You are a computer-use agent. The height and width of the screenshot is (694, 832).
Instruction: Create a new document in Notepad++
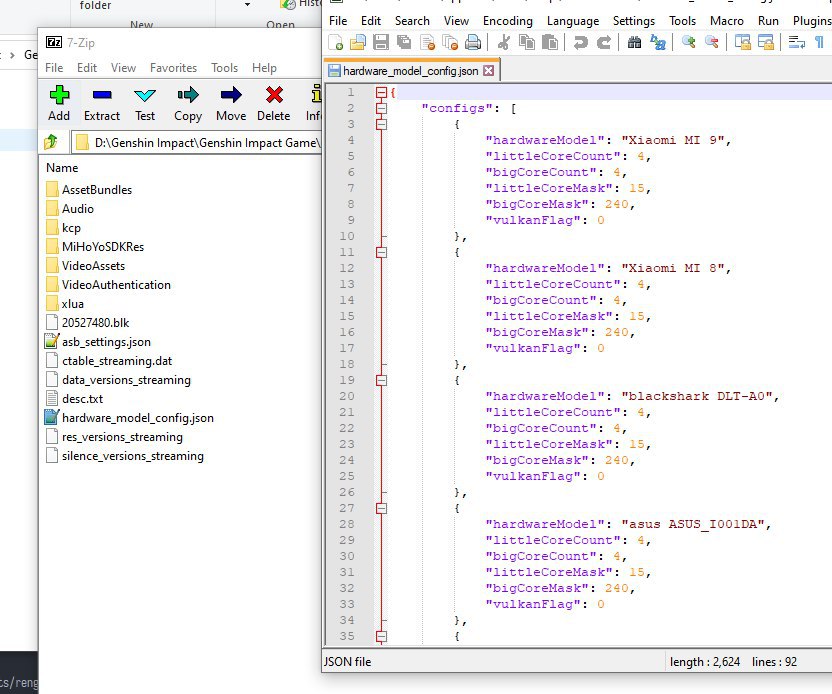pyautogui.click(x=335, y=42)
